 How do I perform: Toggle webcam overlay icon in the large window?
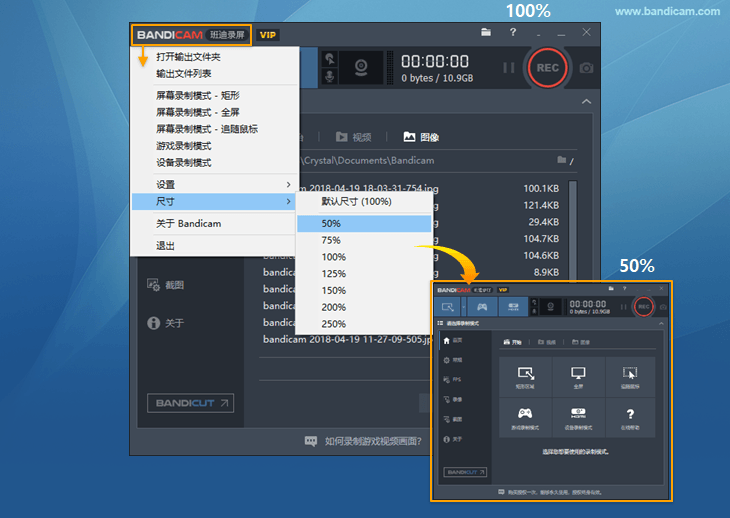coord(361,67)
